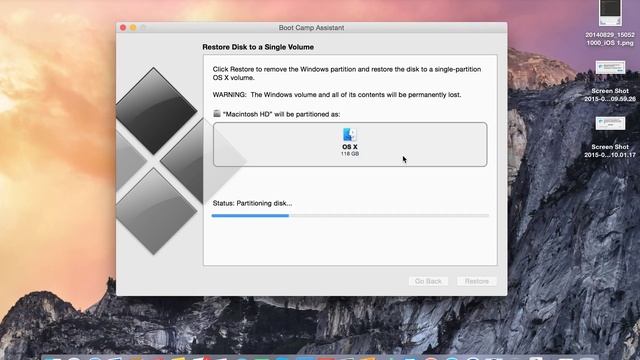Select the Screen Shot ending 10.01.17 desktop thumbnail

coord(610,123)
